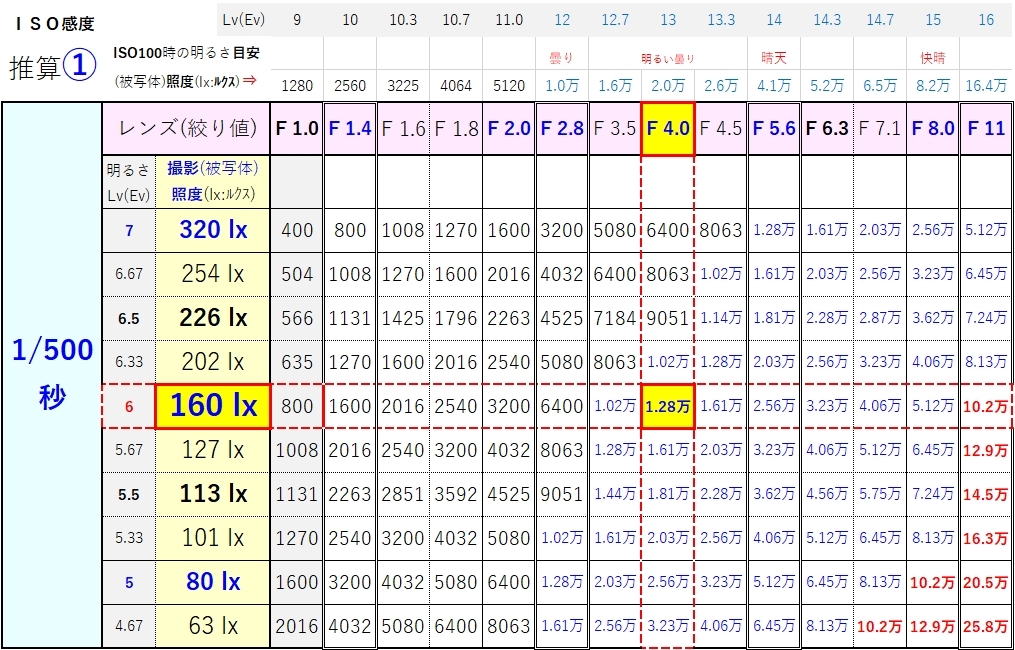Select the F 5.6 aperture header

pyautogui.click(x=774, y=129)
